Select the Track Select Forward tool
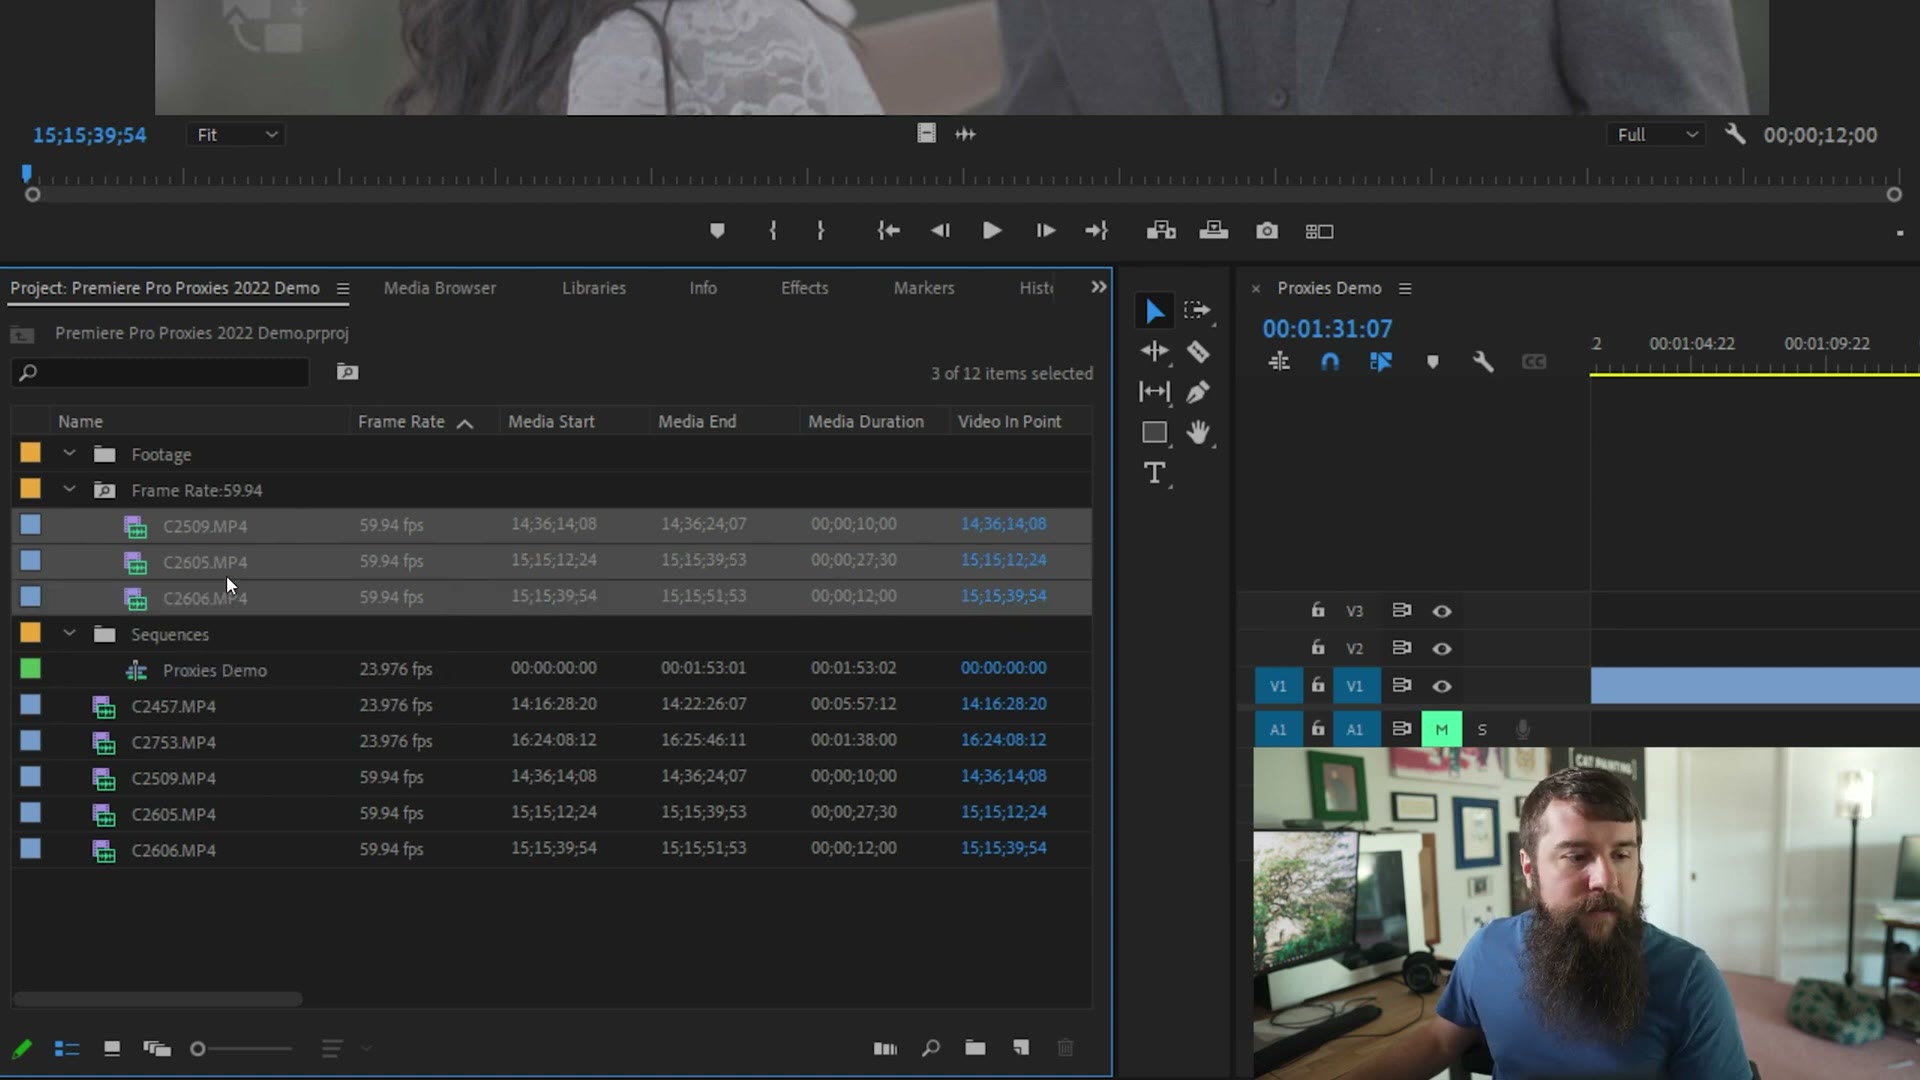 pyautogui.click(x=1197, y=311)
